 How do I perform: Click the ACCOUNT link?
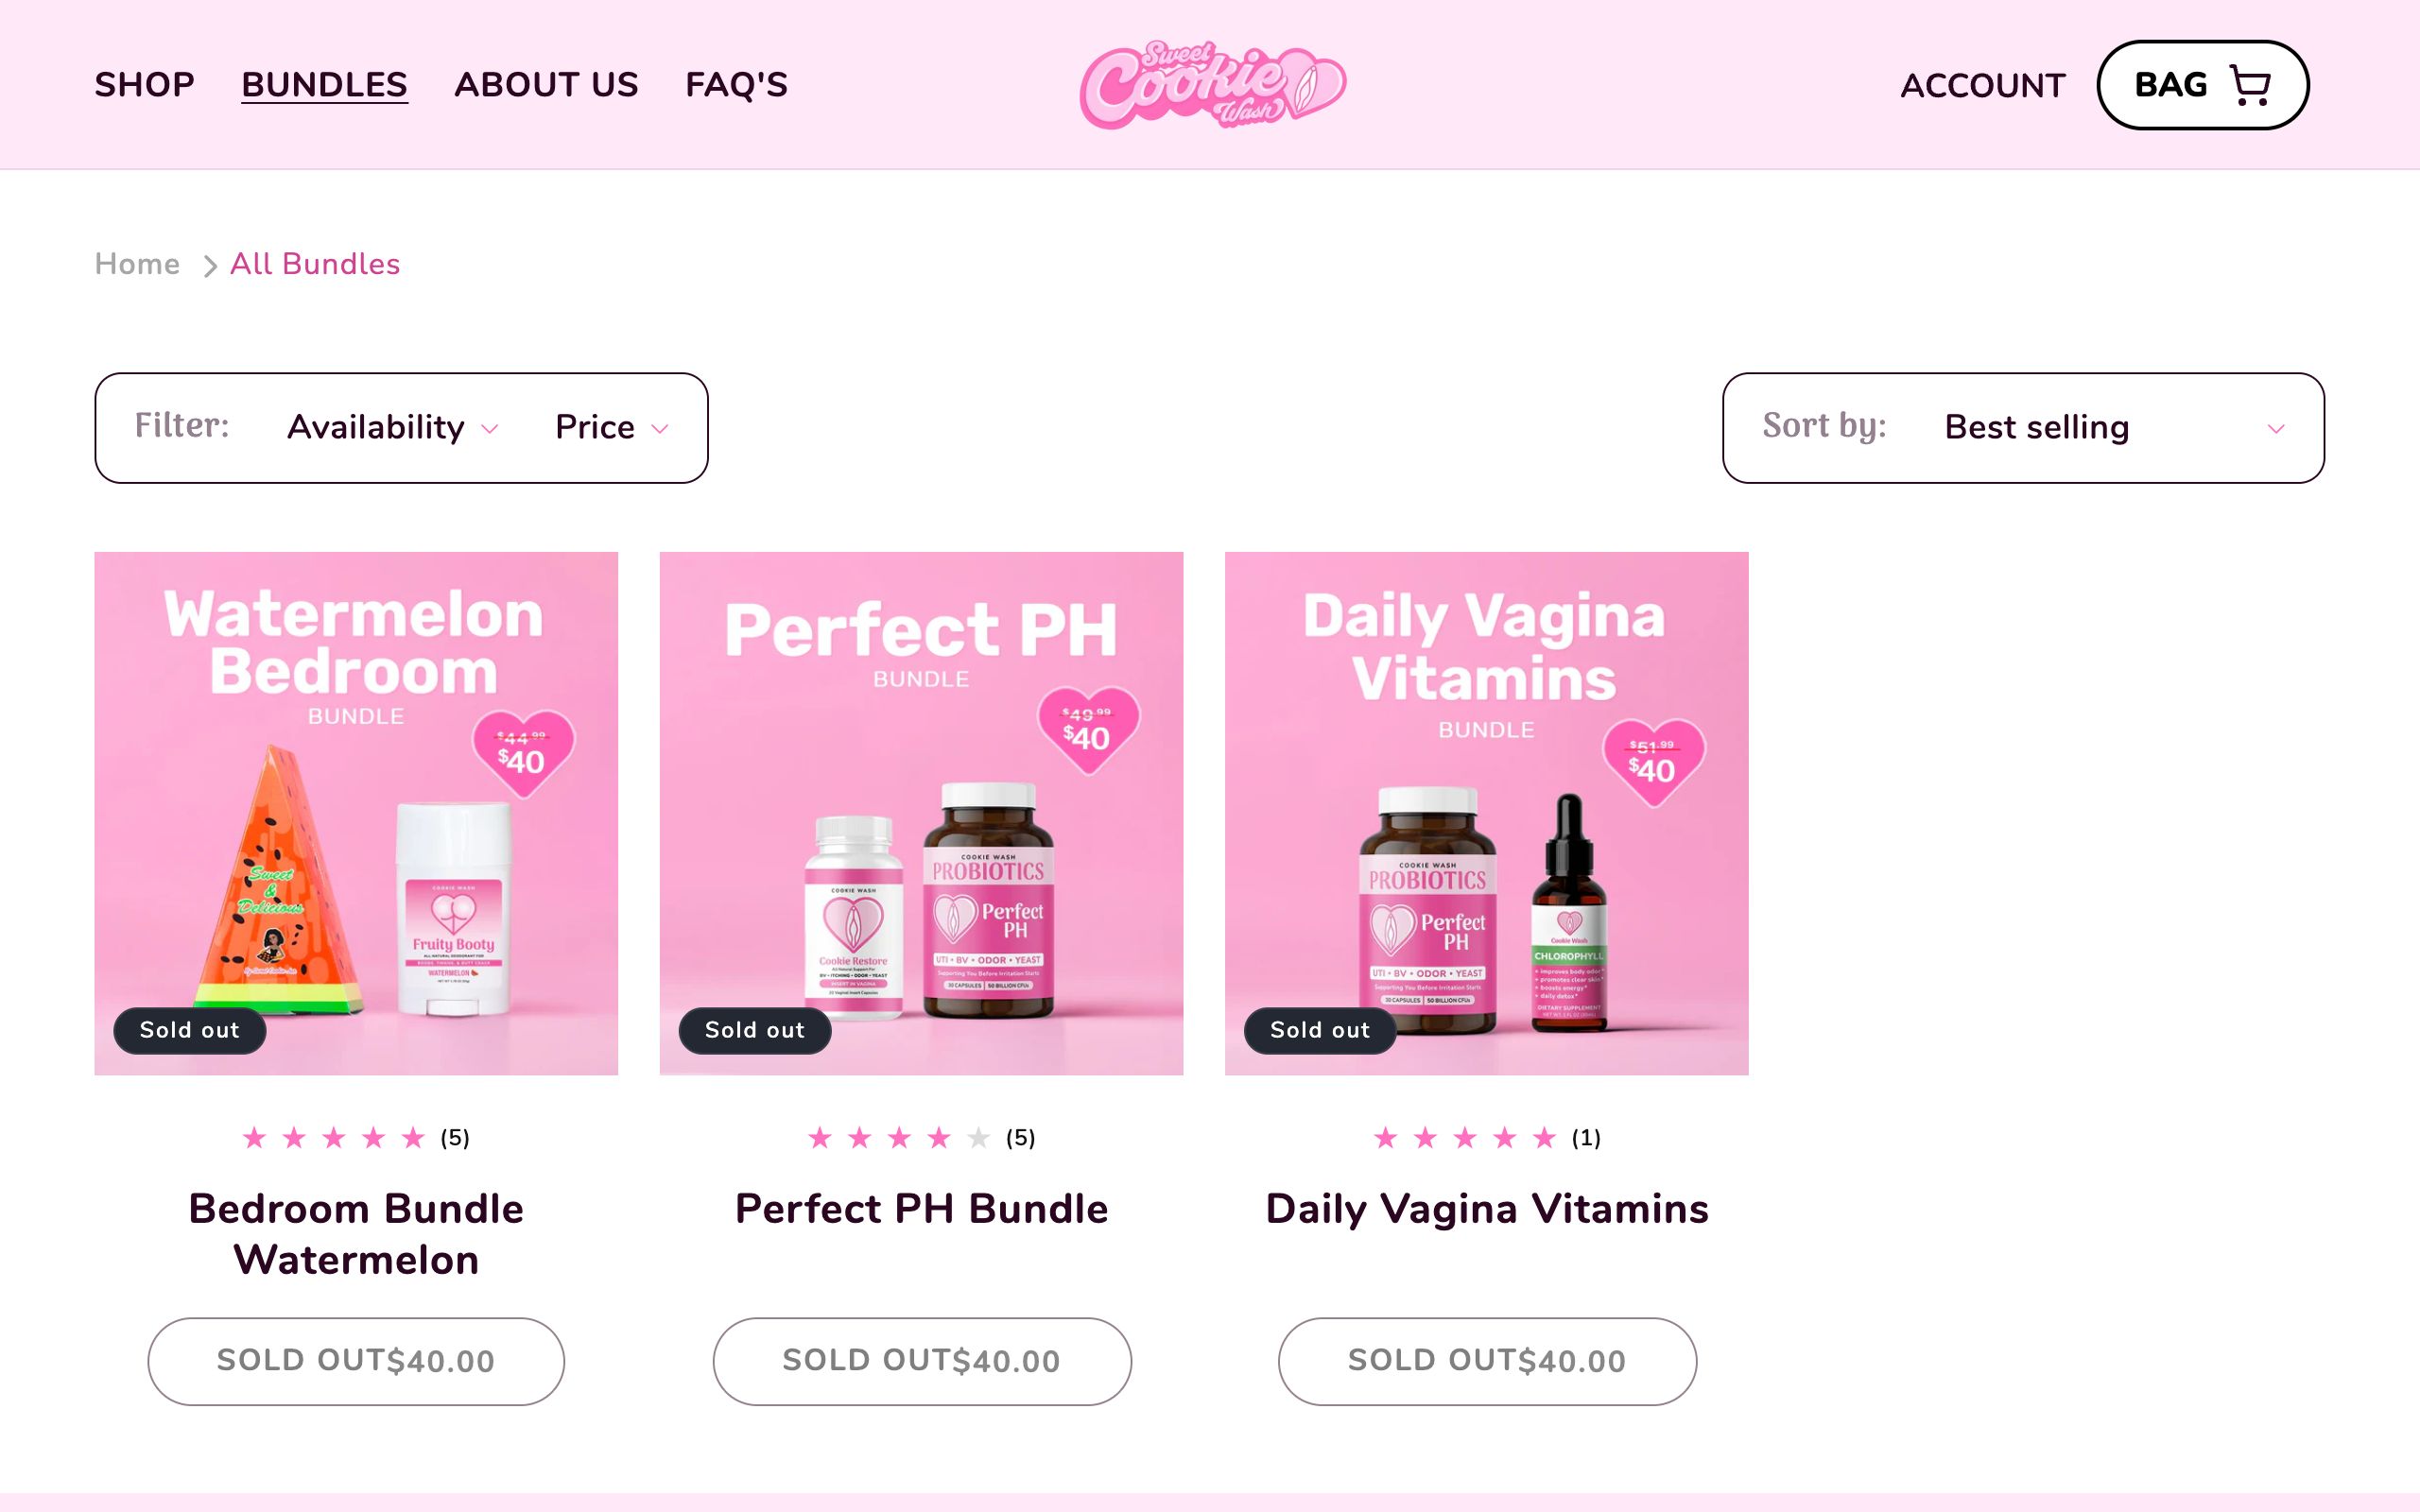[x=1982, y=86]
